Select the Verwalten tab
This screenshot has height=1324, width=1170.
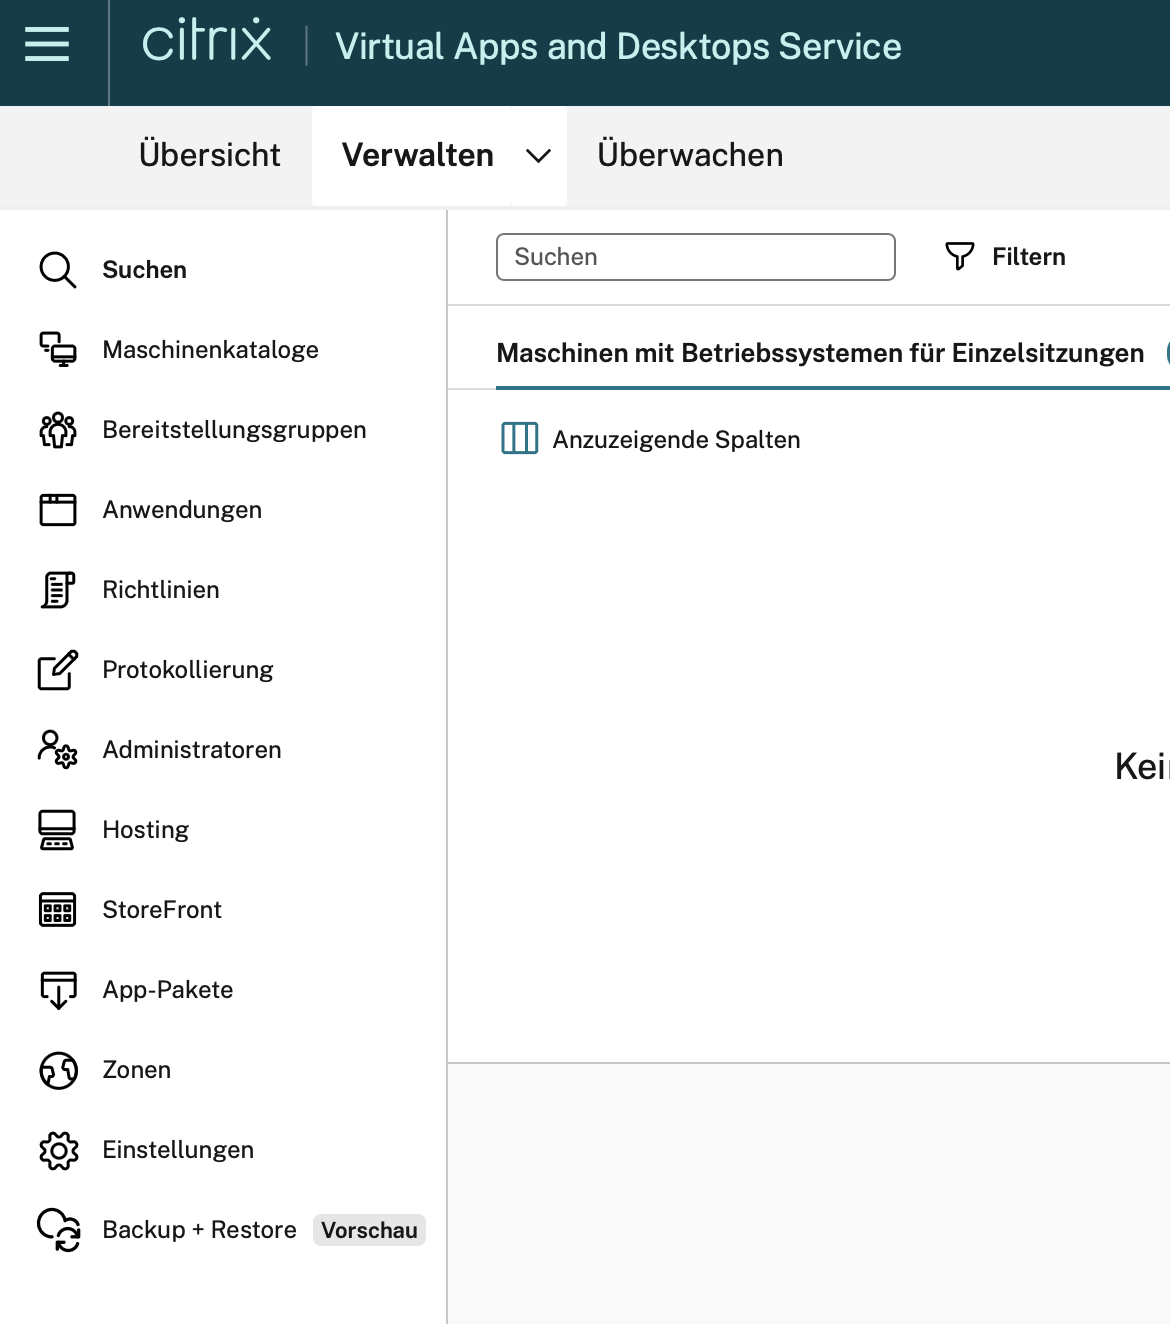click(418, 155)
